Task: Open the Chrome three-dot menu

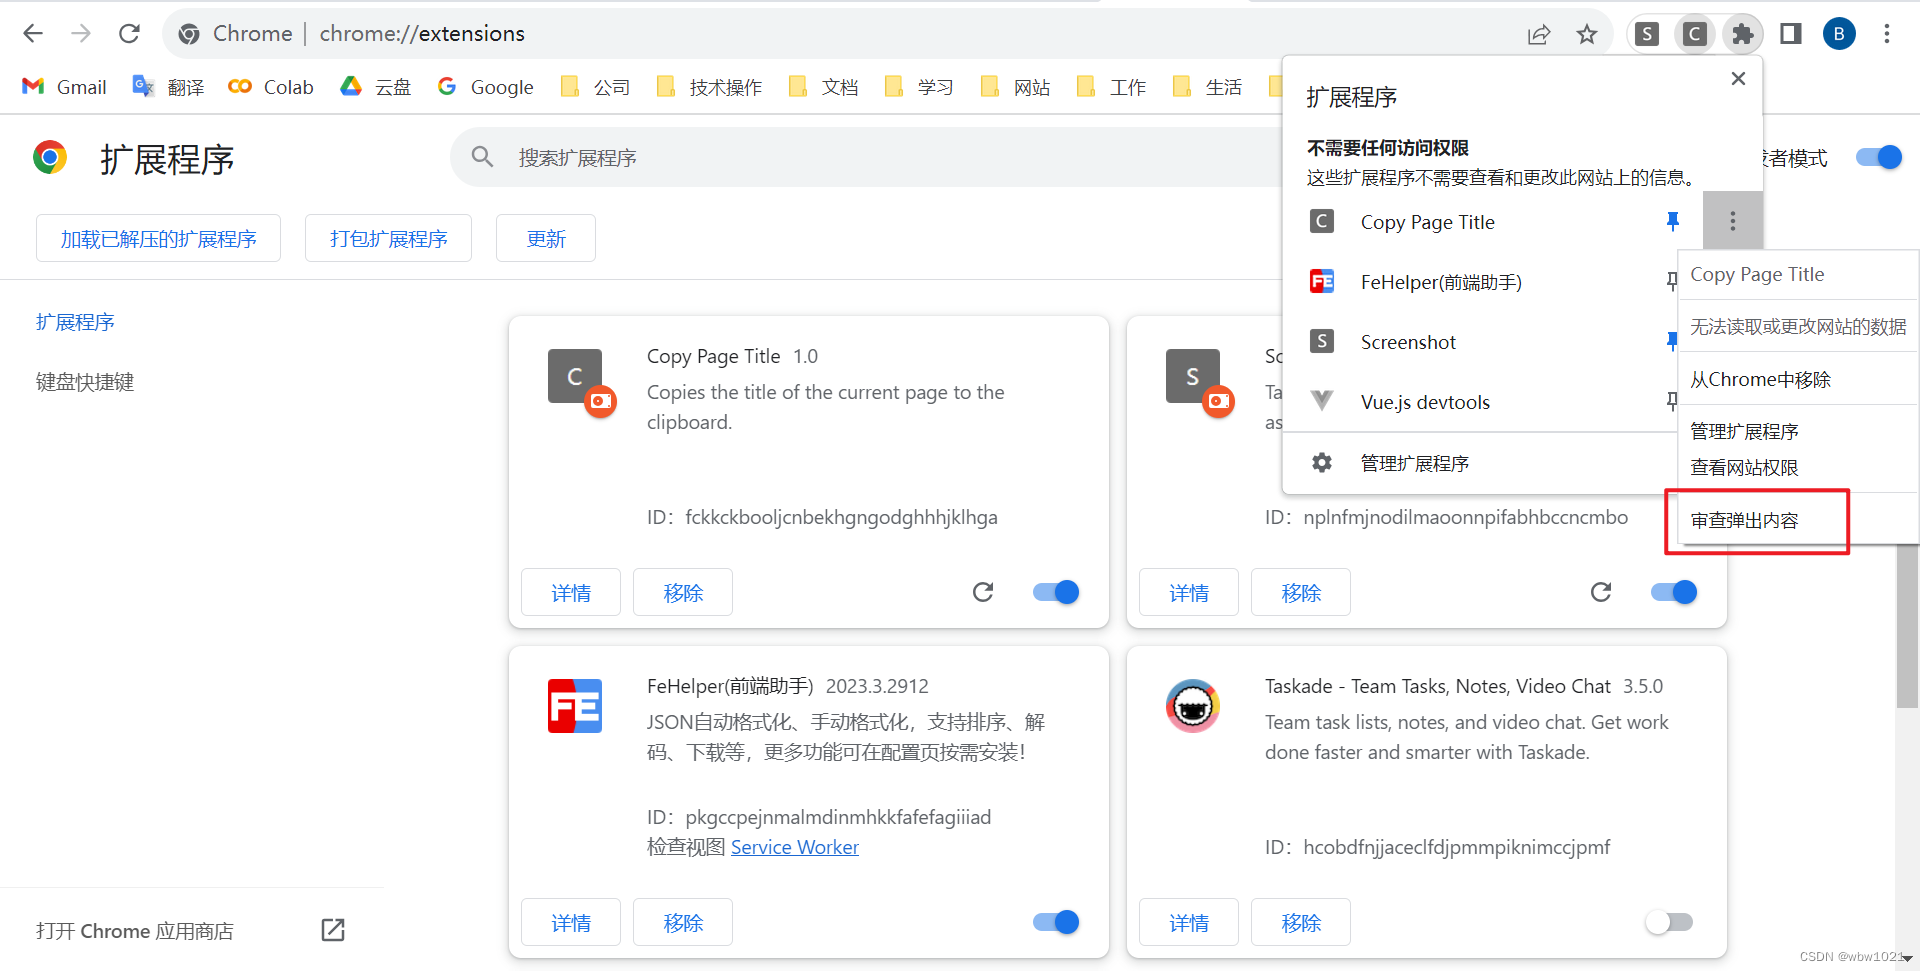Action: [x=1887, y=34]
